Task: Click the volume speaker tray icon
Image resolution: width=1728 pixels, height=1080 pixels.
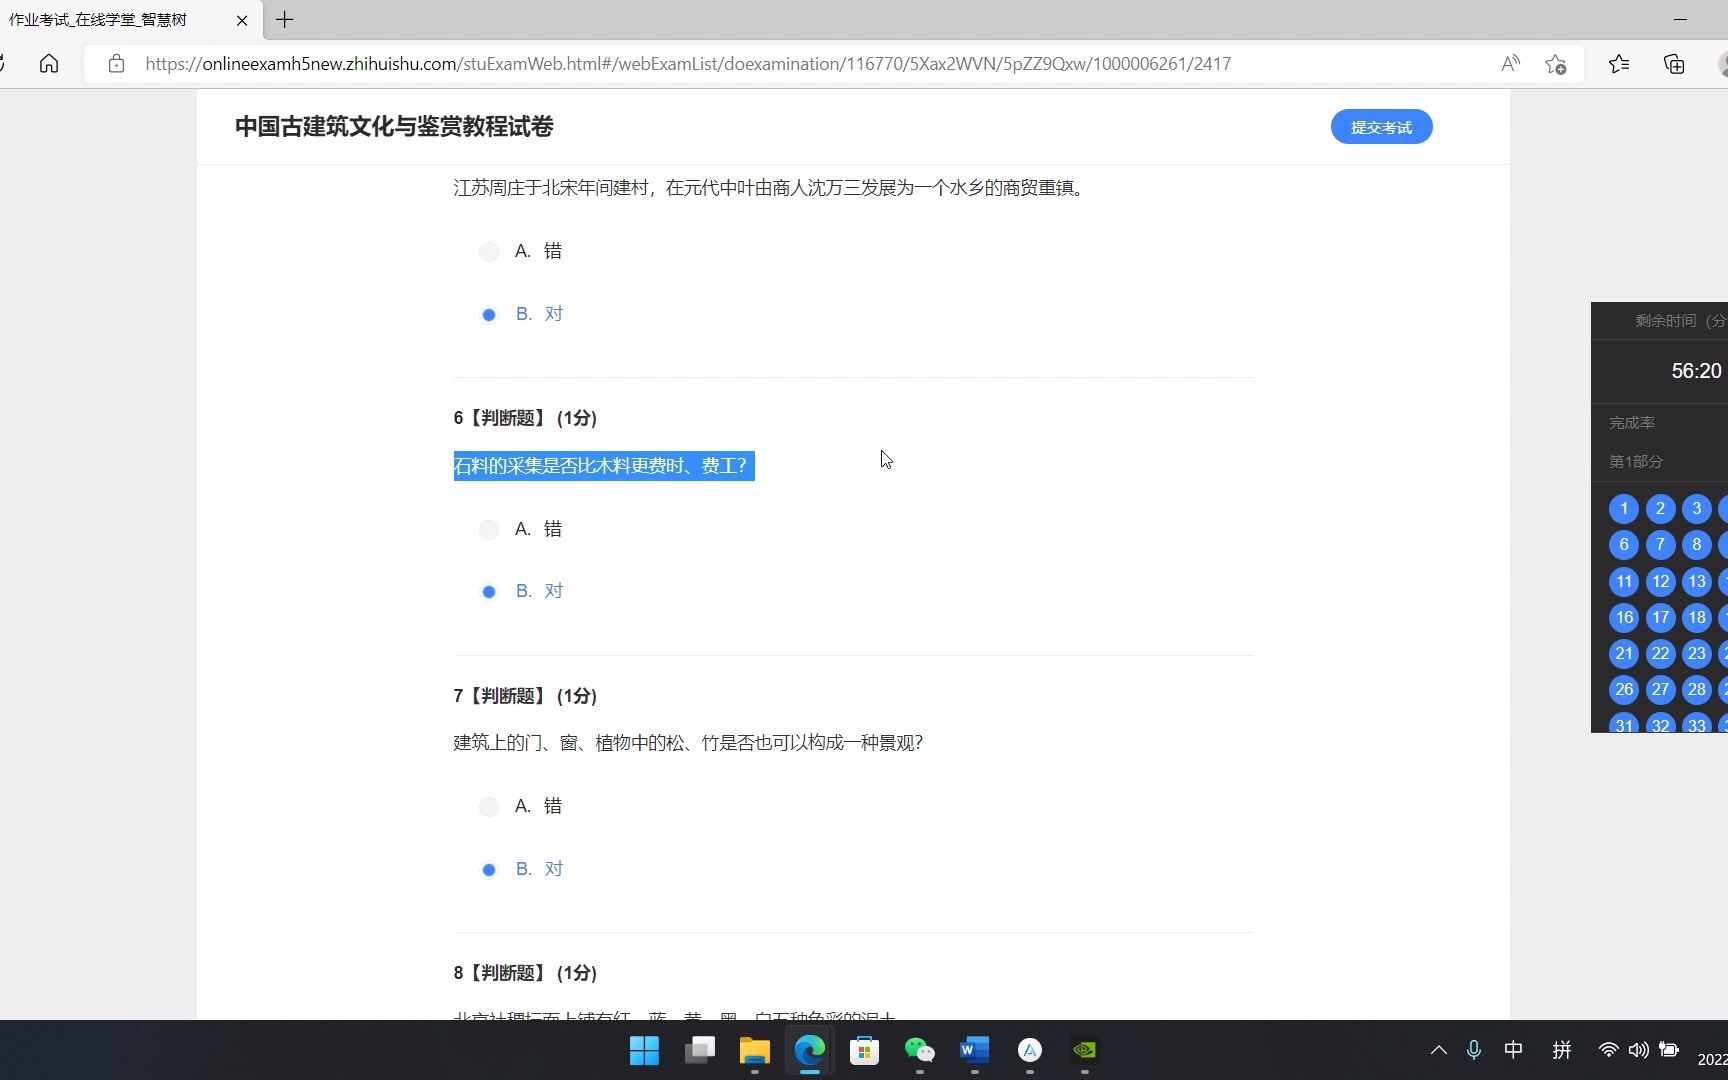Action: (1638, 1050)
